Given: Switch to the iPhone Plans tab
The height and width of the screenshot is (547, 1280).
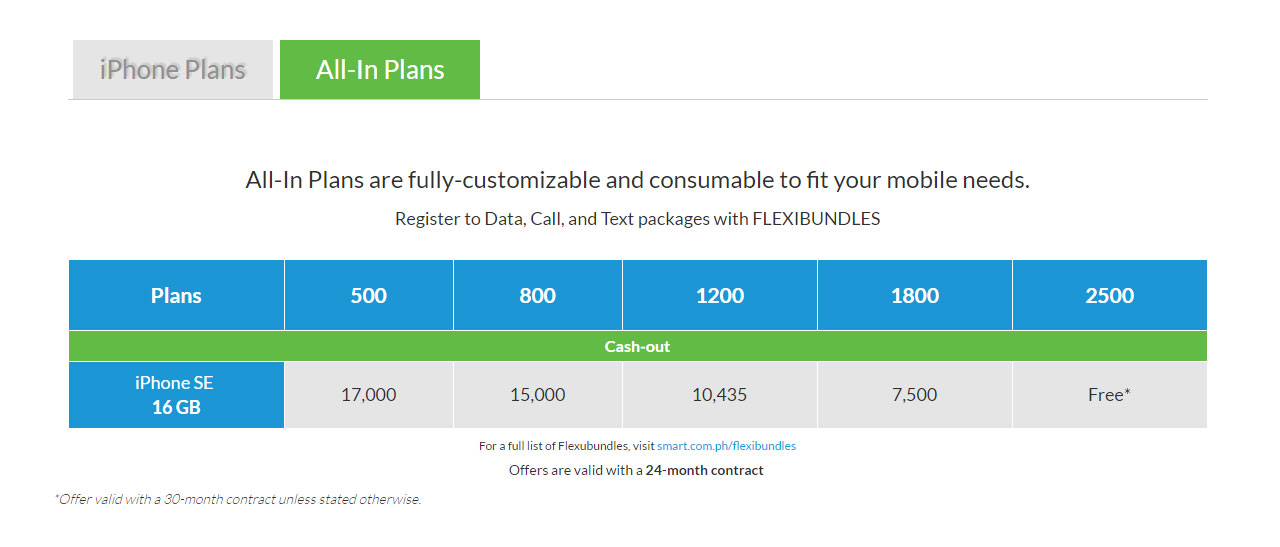Looking at the screenshot, I should click(172, 69).
